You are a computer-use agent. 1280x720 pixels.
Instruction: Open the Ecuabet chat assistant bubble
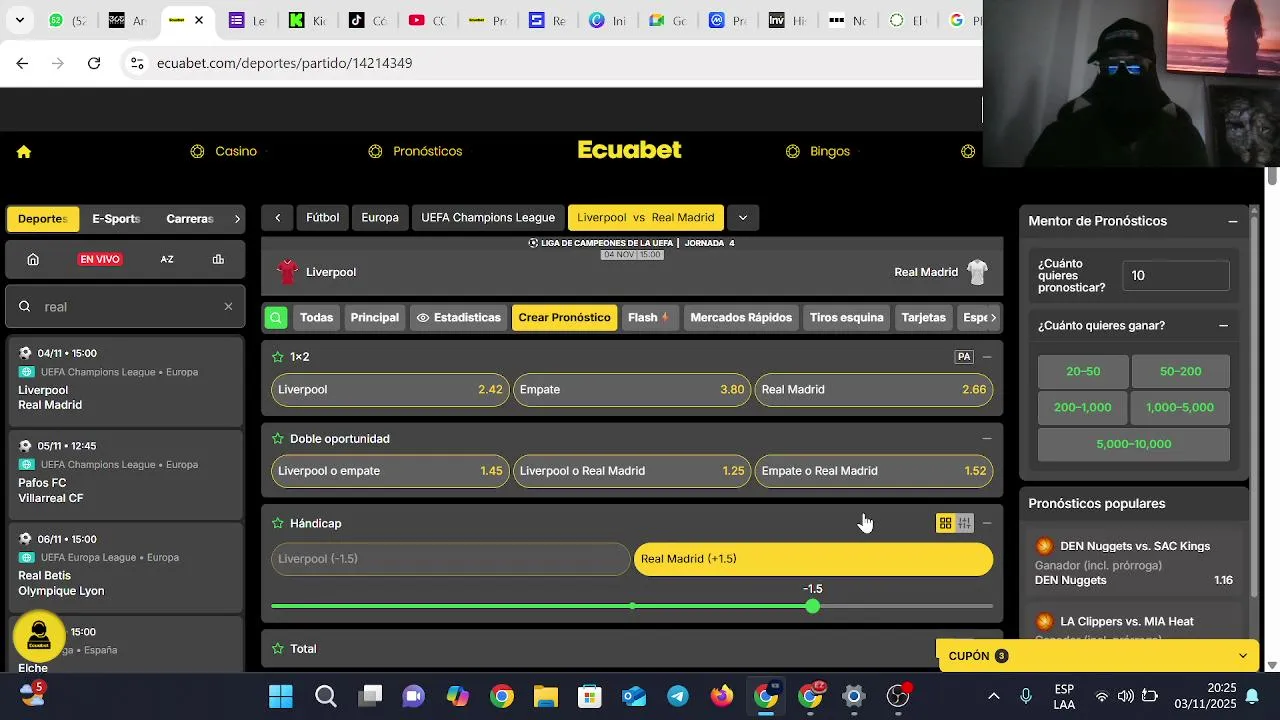point(39,636)
